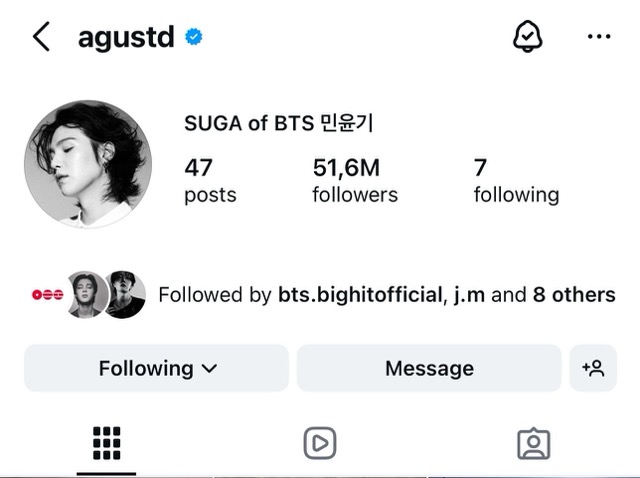Viewport: 640px width, 478px height.
Task: Switch to the Reels tab
Action: (320, 443)
